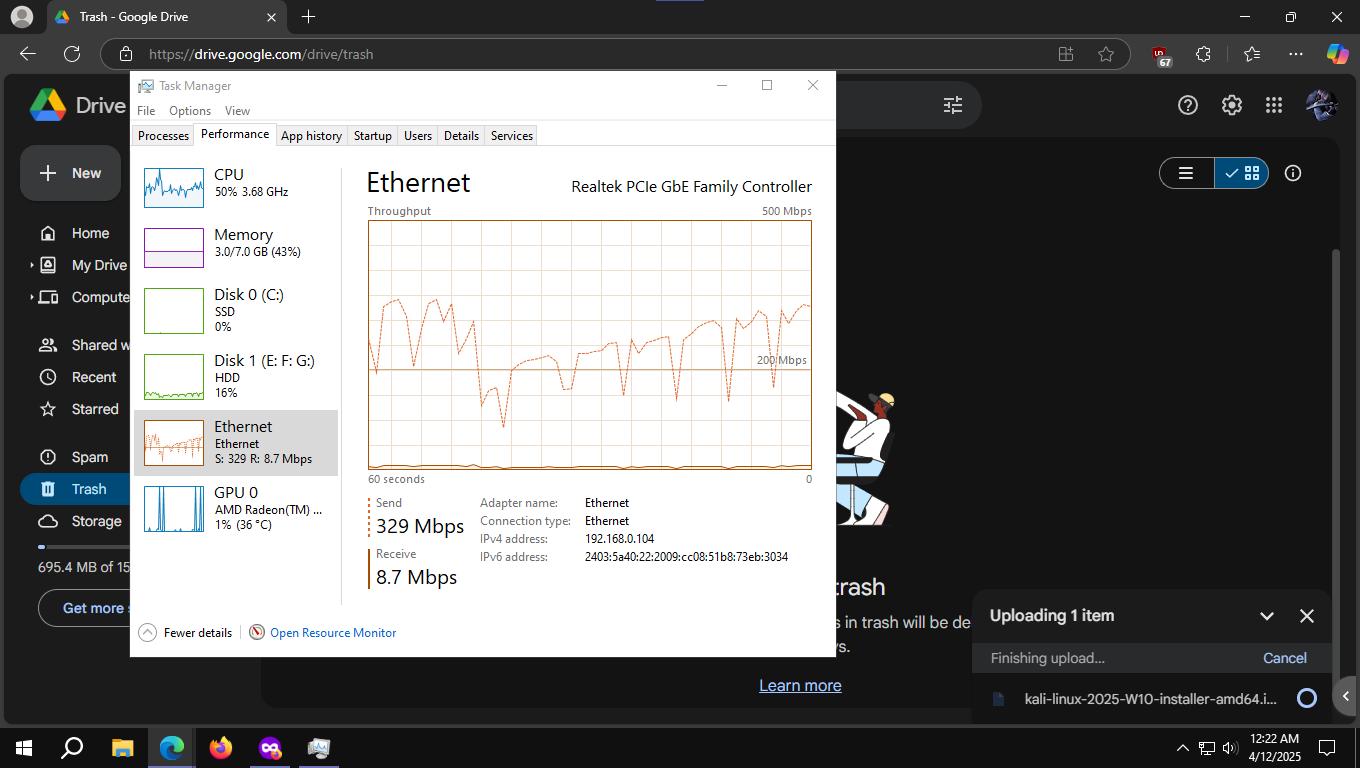Expand the Computers tree arrow
The height and width of the screenshot is (768, 1360).
tap(31, 297)
